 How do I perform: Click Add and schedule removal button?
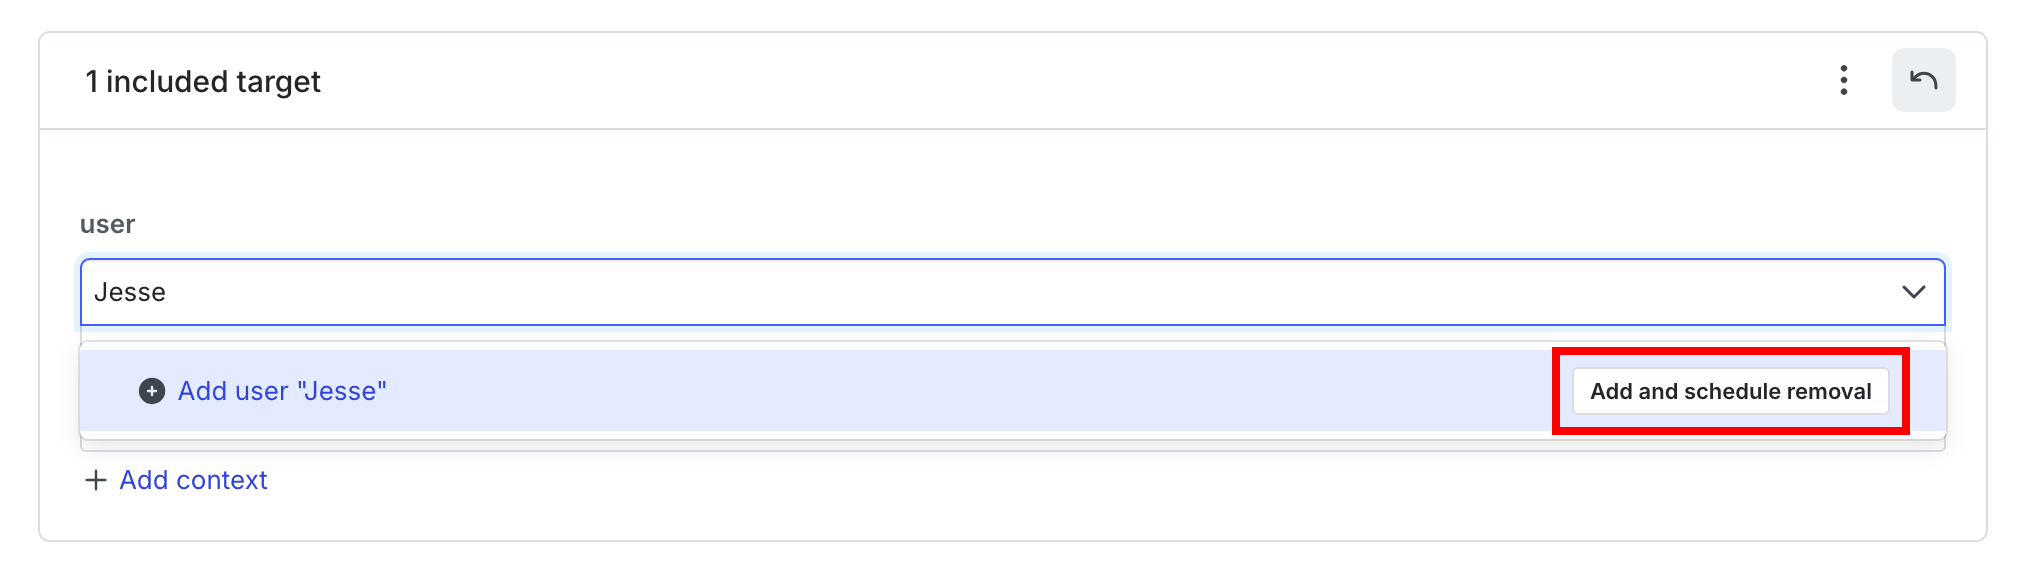[1730, 391]
